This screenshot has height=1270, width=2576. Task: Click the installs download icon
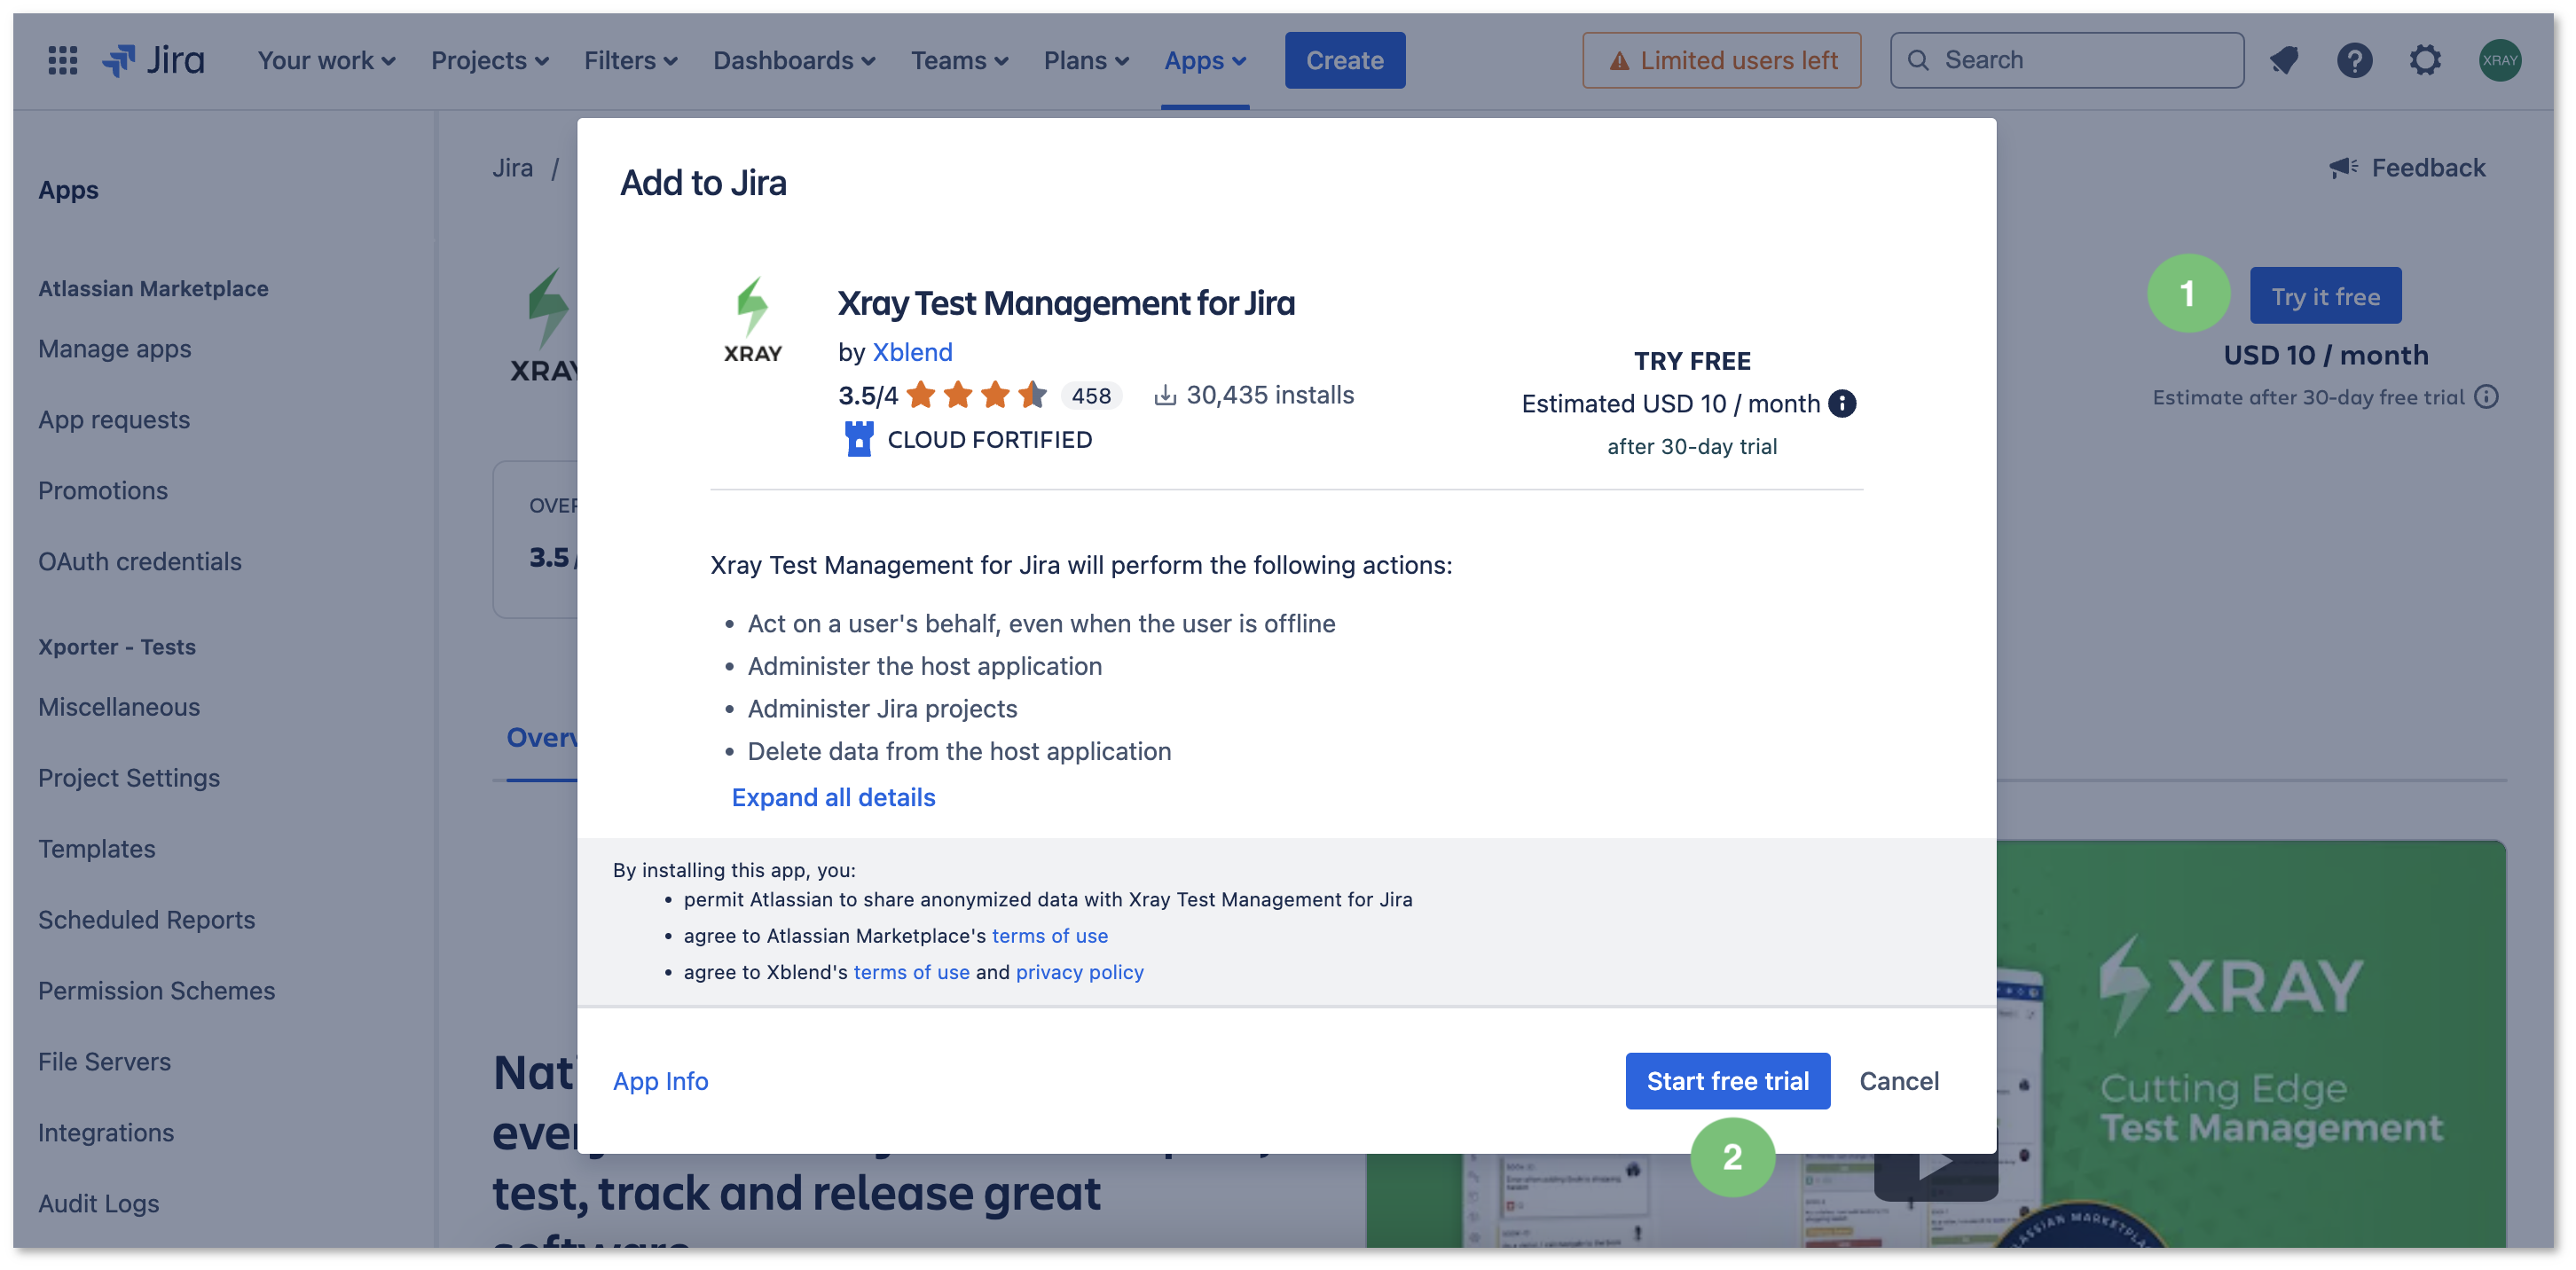[1165, 395]
